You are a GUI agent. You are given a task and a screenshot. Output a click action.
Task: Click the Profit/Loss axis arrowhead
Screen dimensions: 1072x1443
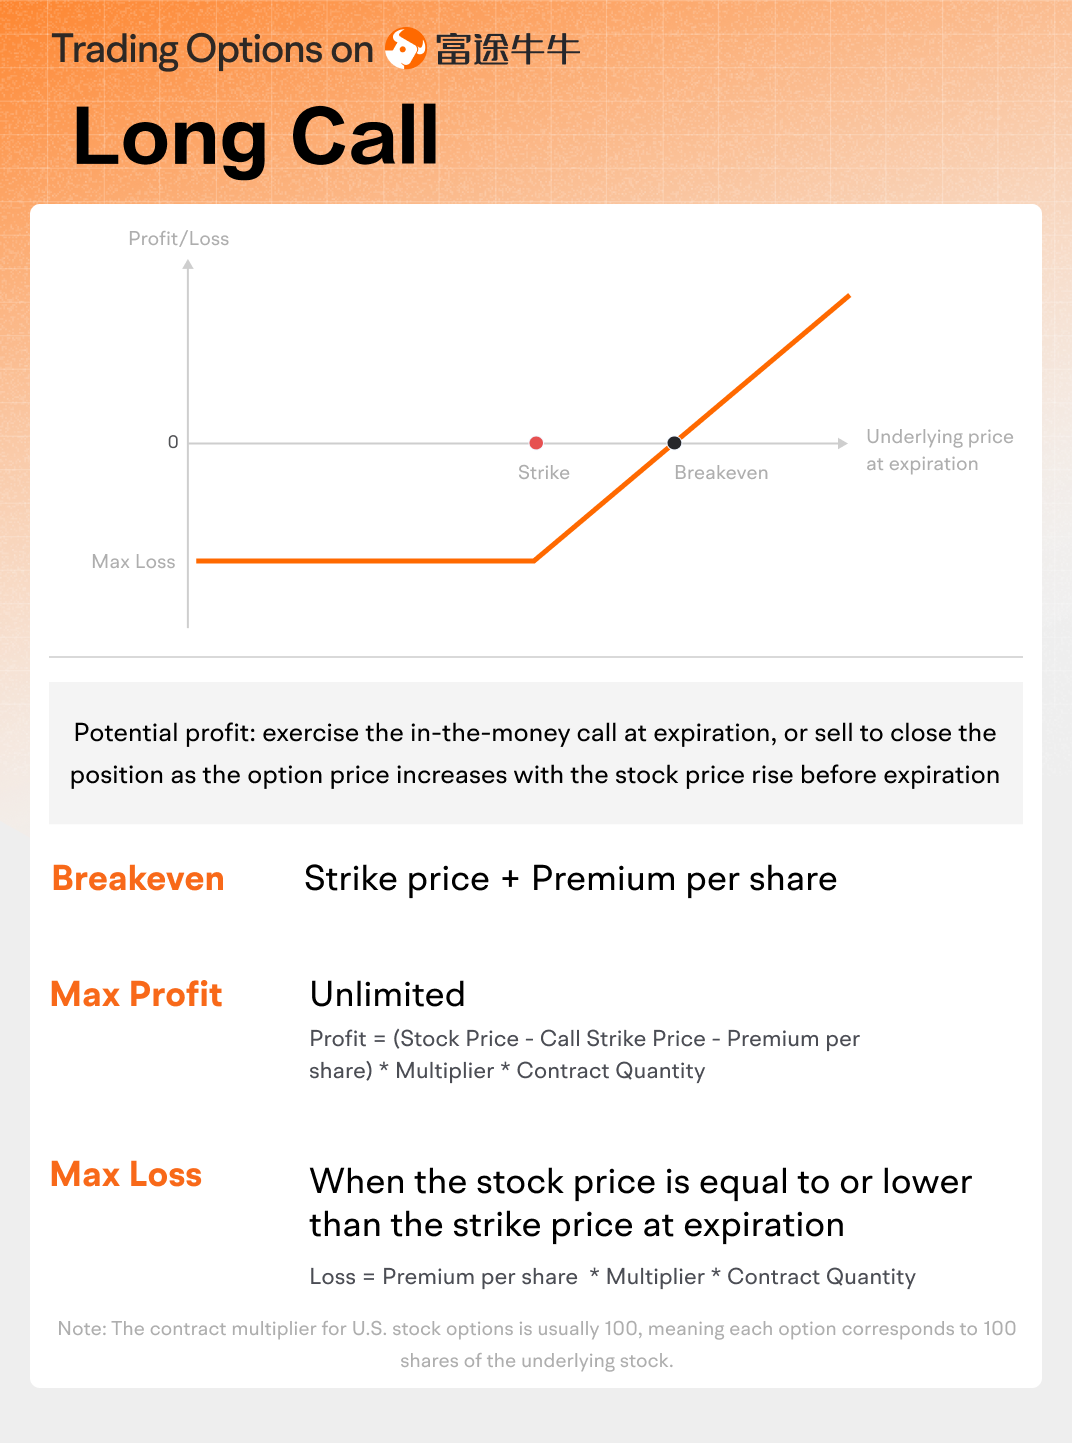(188, 265)
